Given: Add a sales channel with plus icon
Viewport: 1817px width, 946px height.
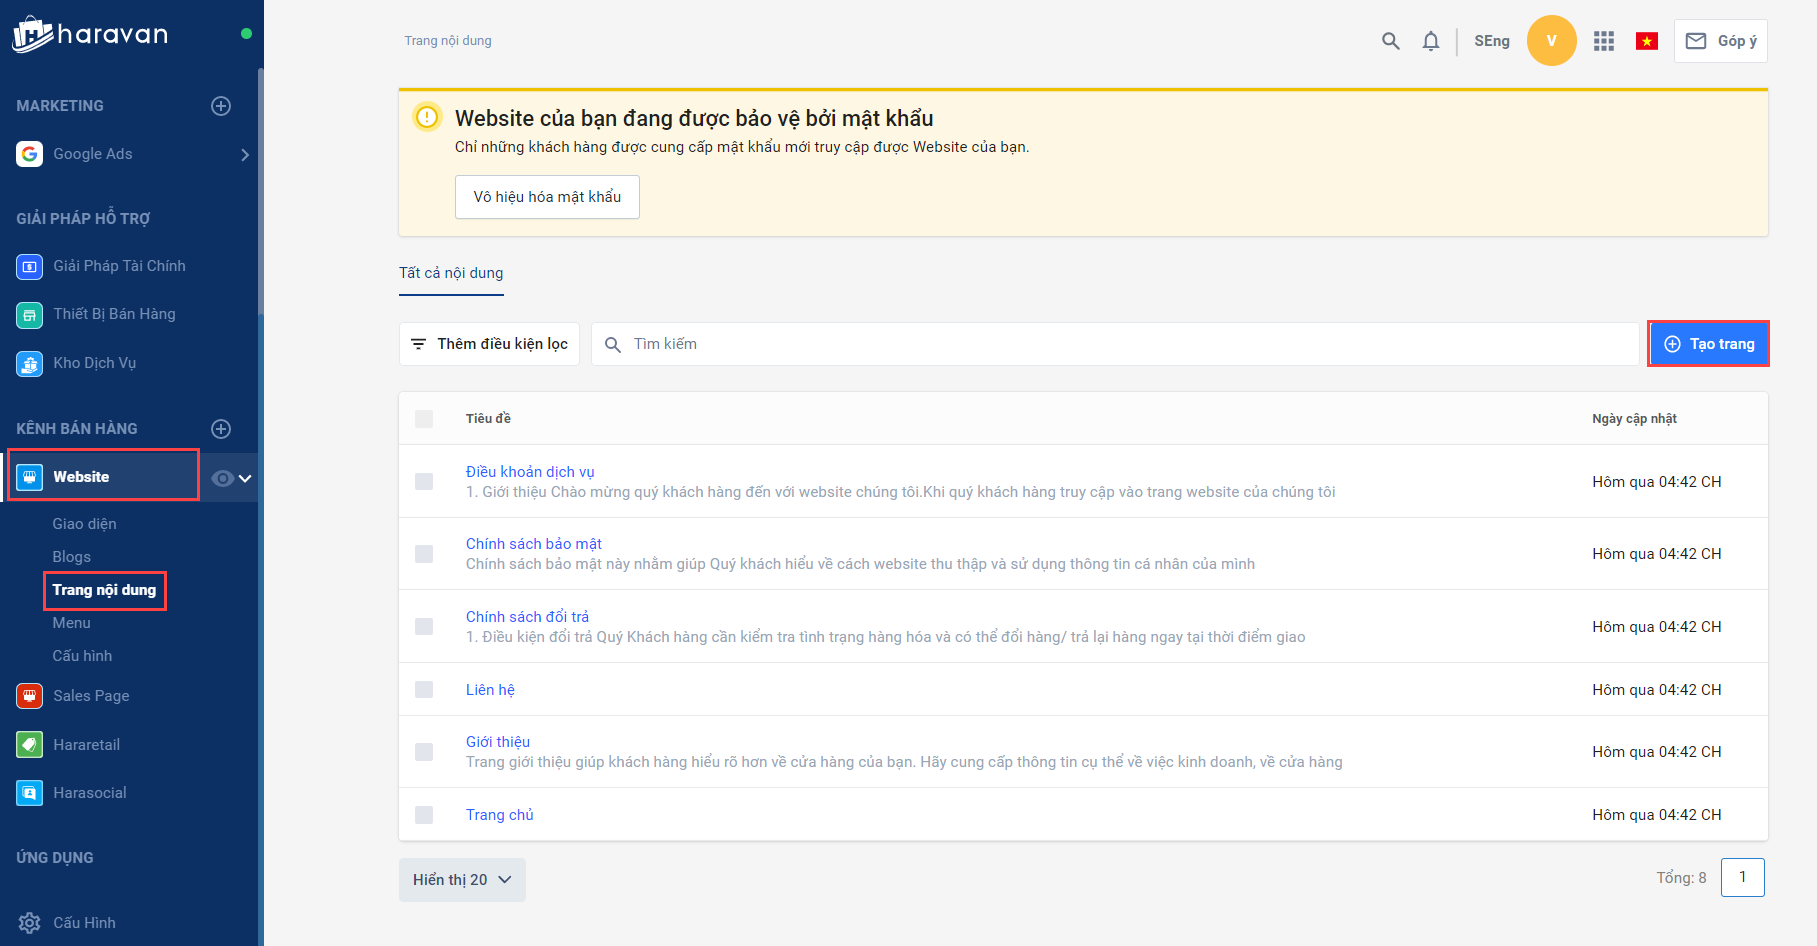Looking at the screenshot, I should (x=221, y=429).
